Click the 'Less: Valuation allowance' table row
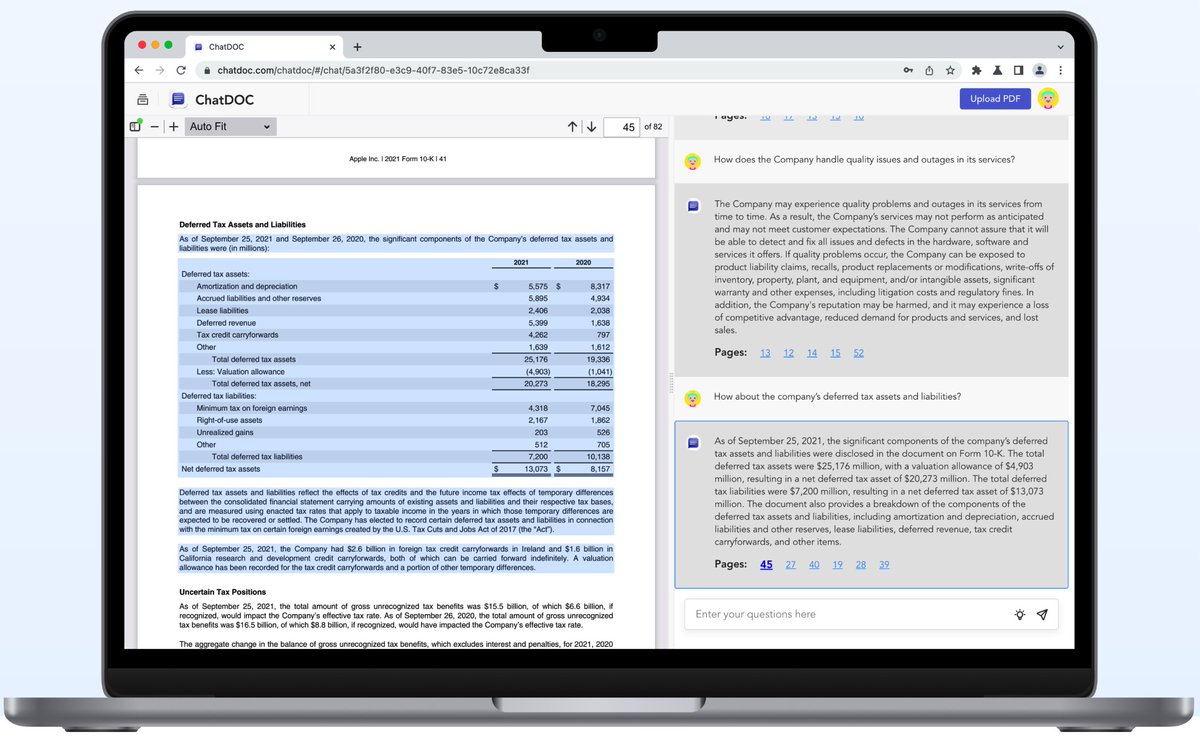The image size is (1200, 741). pyautogui.click(x=396, y=372)
